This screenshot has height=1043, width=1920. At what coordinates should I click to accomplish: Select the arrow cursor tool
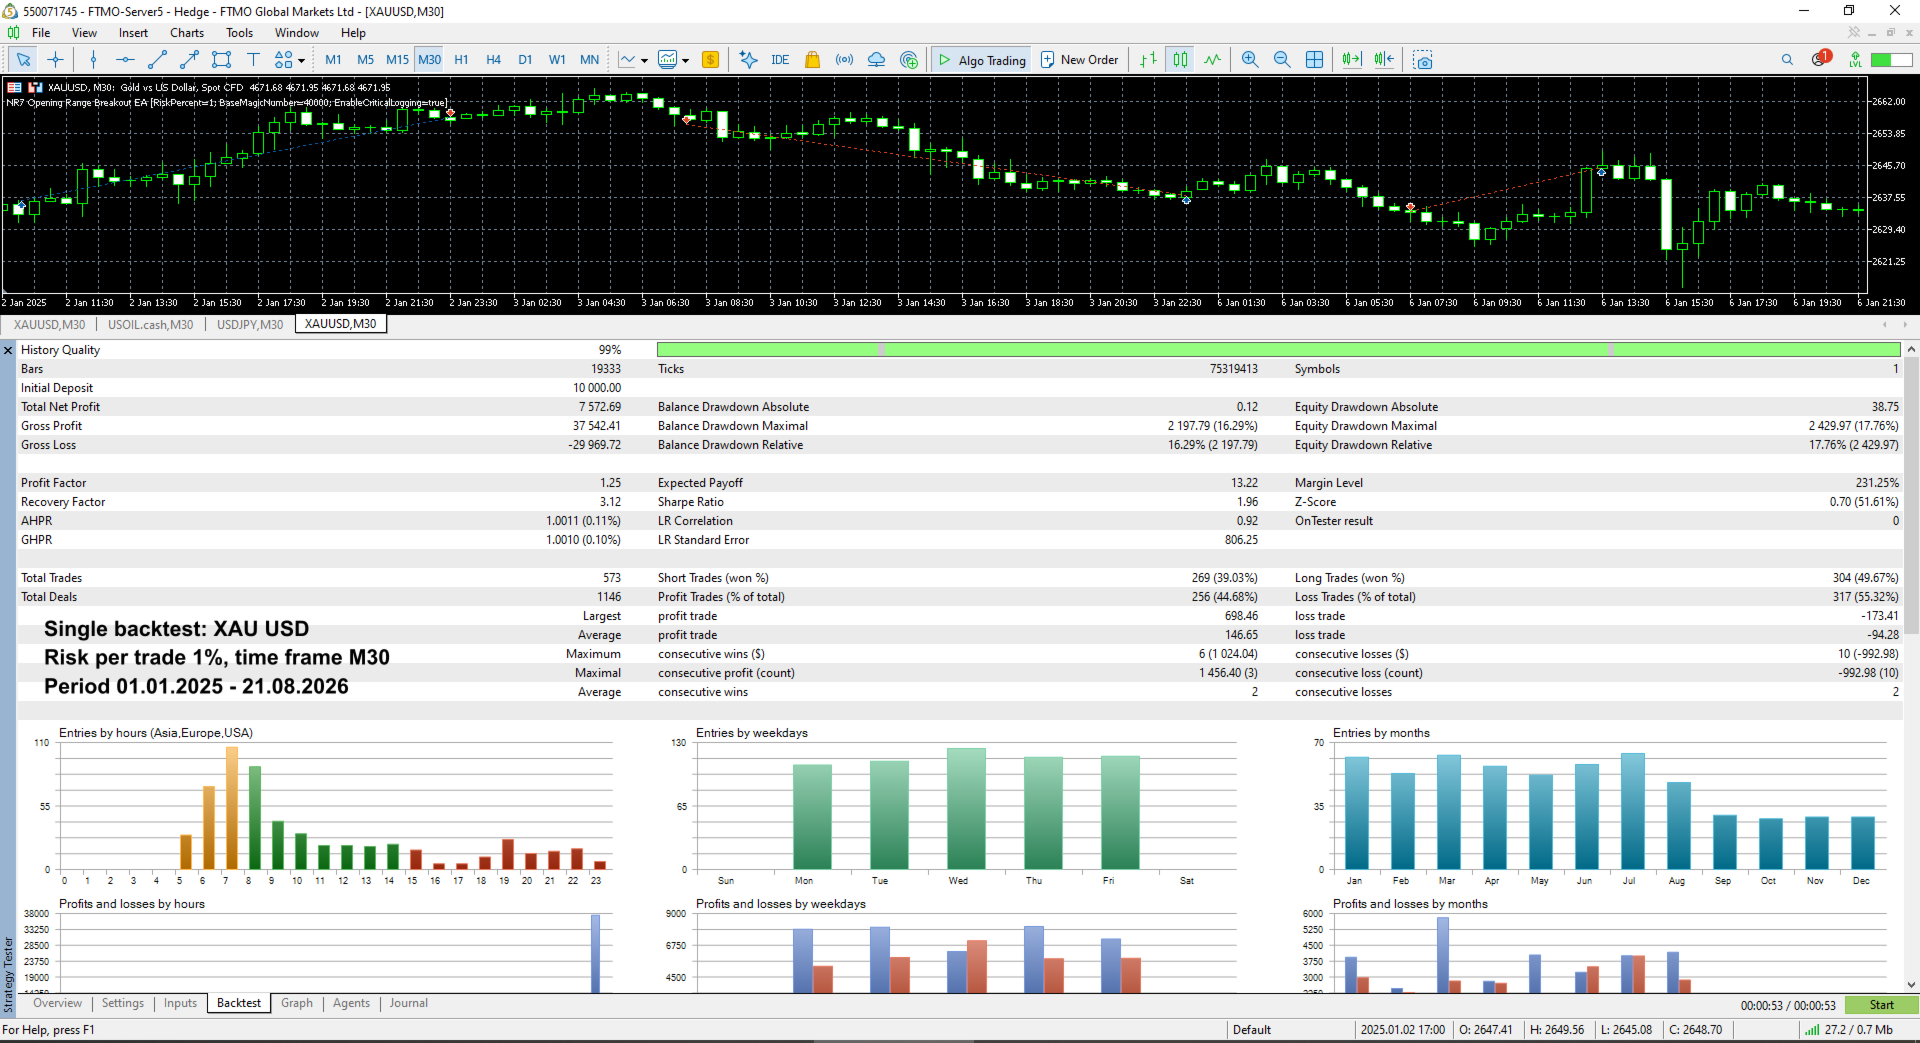23,60
